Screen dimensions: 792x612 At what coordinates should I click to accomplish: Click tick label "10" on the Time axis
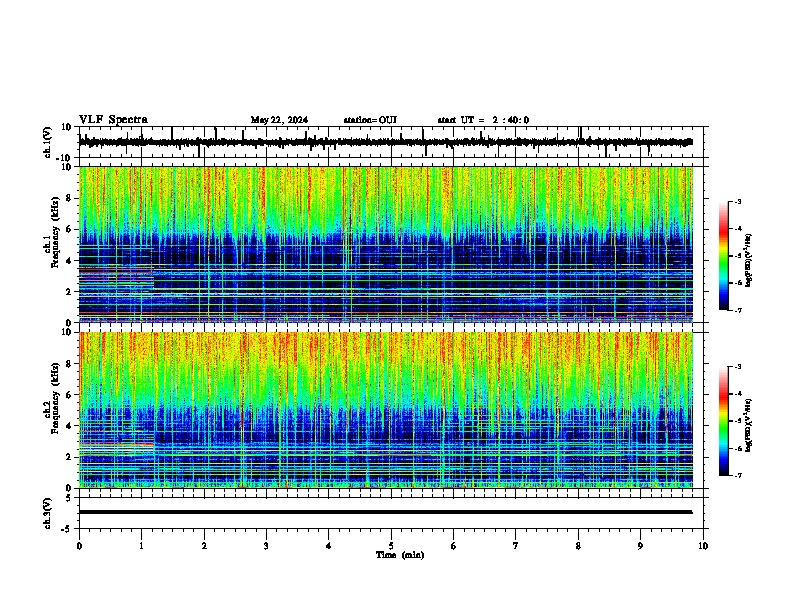pyautogui.click(x=703, y=546)
